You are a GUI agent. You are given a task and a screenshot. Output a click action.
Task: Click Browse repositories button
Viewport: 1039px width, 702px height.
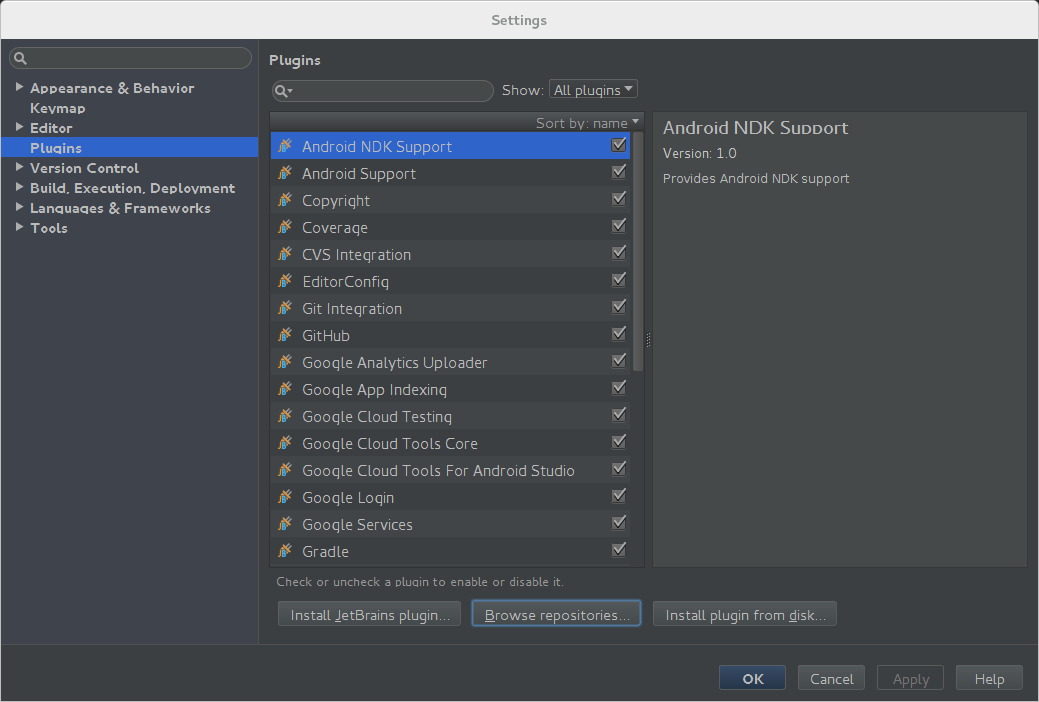556,614
